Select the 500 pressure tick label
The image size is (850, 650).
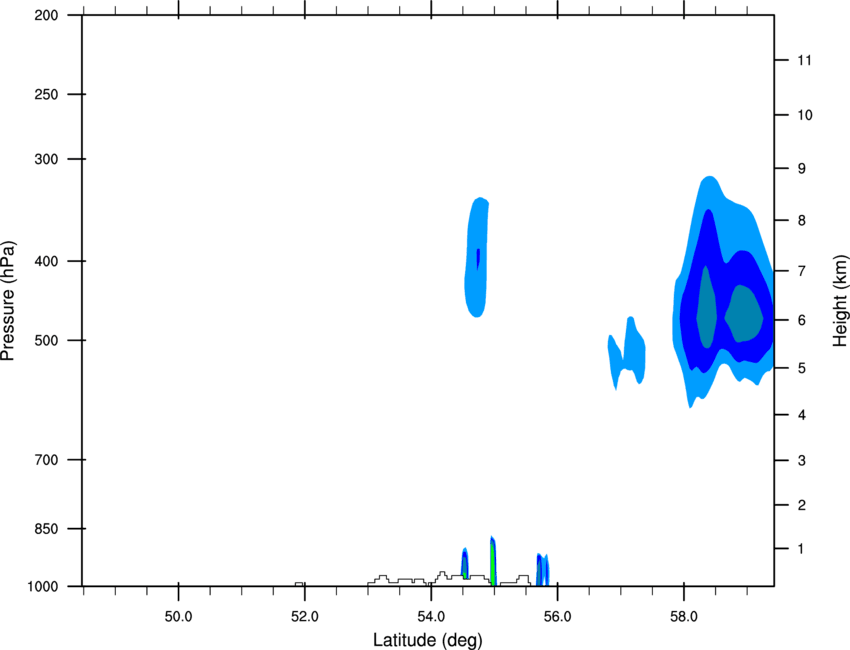tap(46, 340)
